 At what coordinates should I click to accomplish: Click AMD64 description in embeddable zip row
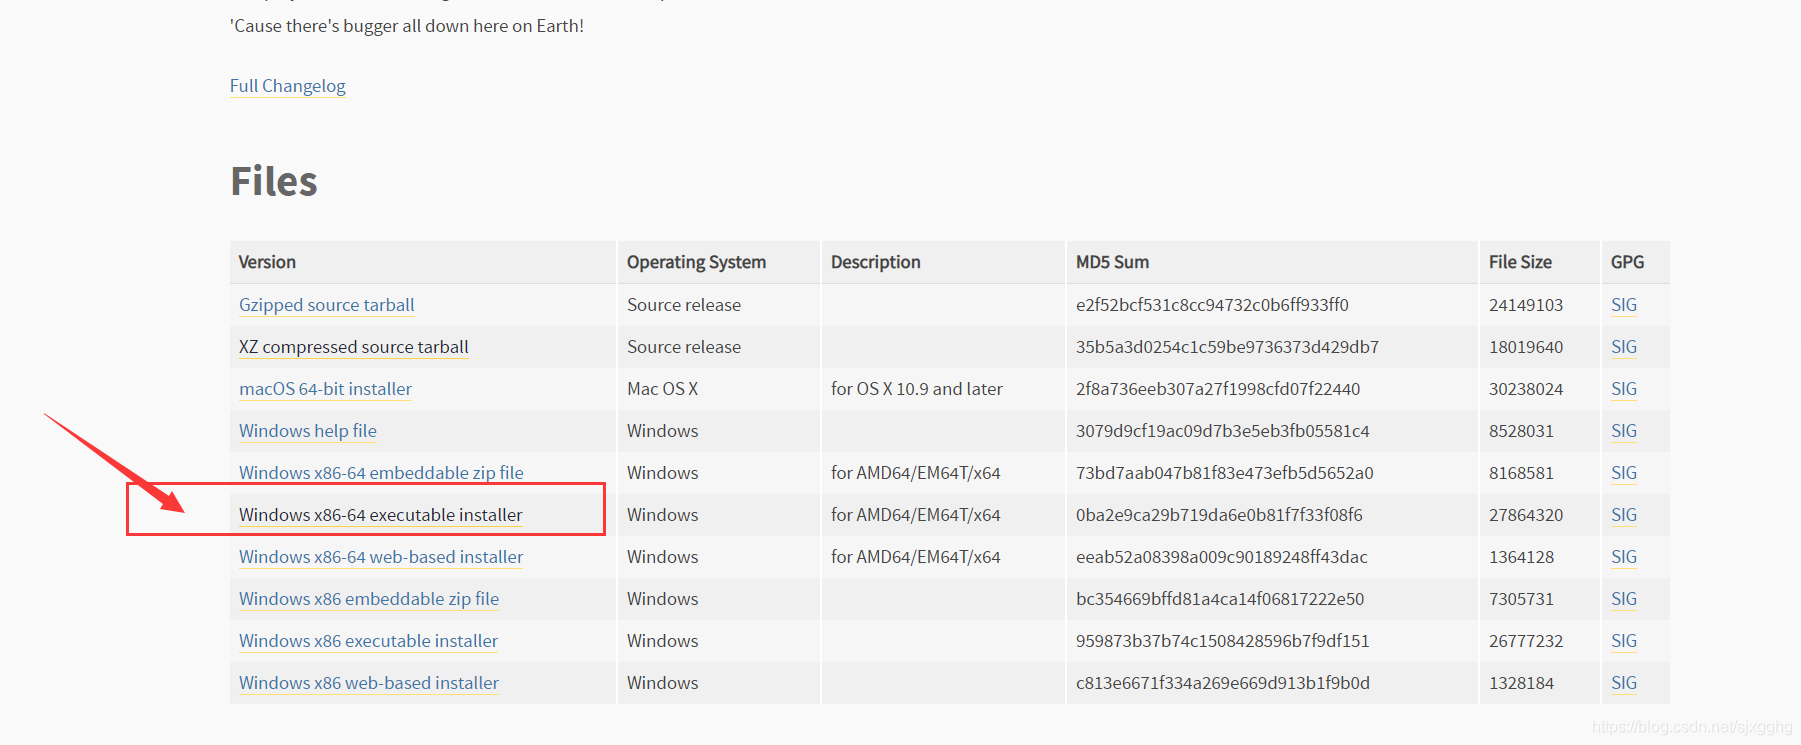(x=915, y=473)
